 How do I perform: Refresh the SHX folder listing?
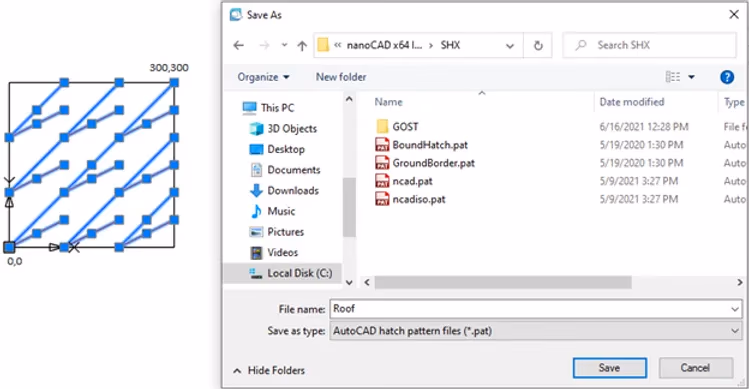tap(538, 45)
